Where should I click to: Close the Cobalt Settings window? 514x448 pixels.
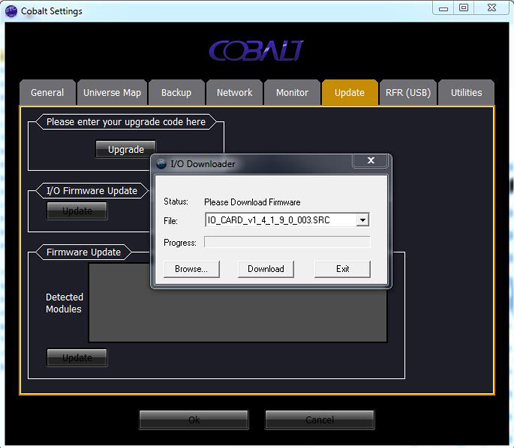492,8
